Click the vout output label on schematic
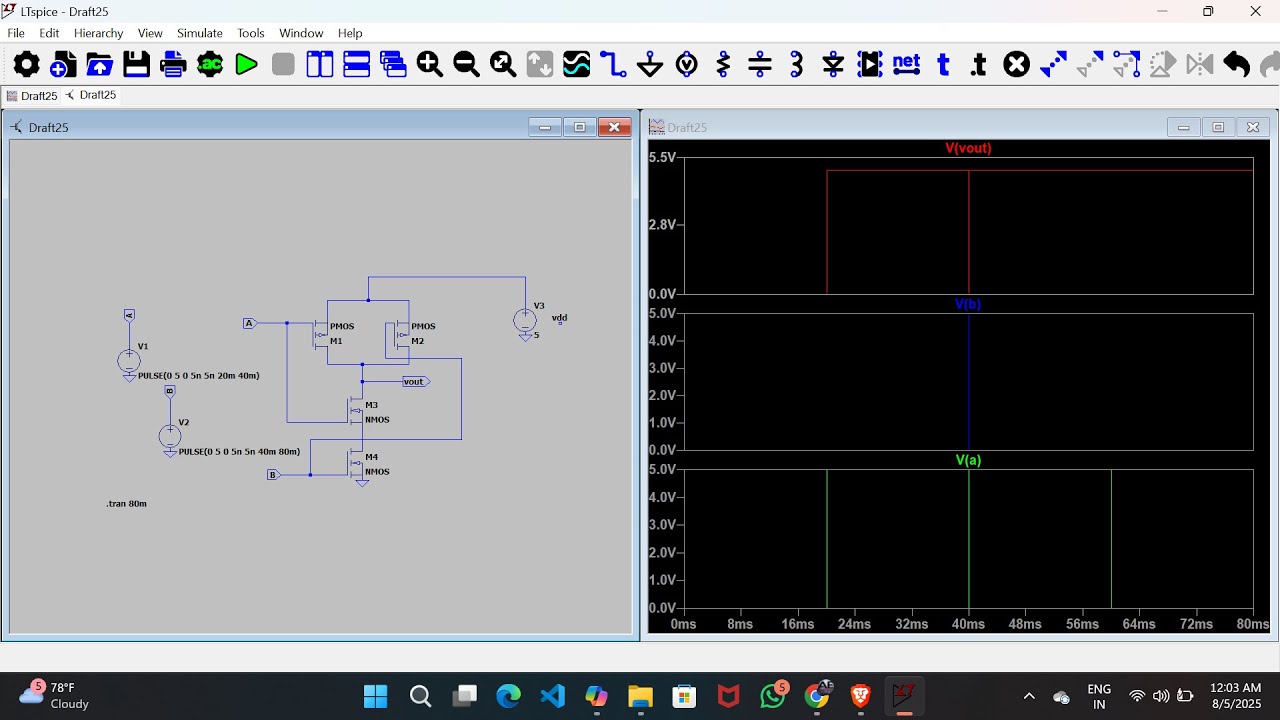The width and height of the screenshot is (1280, 720). click(x=414, y=382)
